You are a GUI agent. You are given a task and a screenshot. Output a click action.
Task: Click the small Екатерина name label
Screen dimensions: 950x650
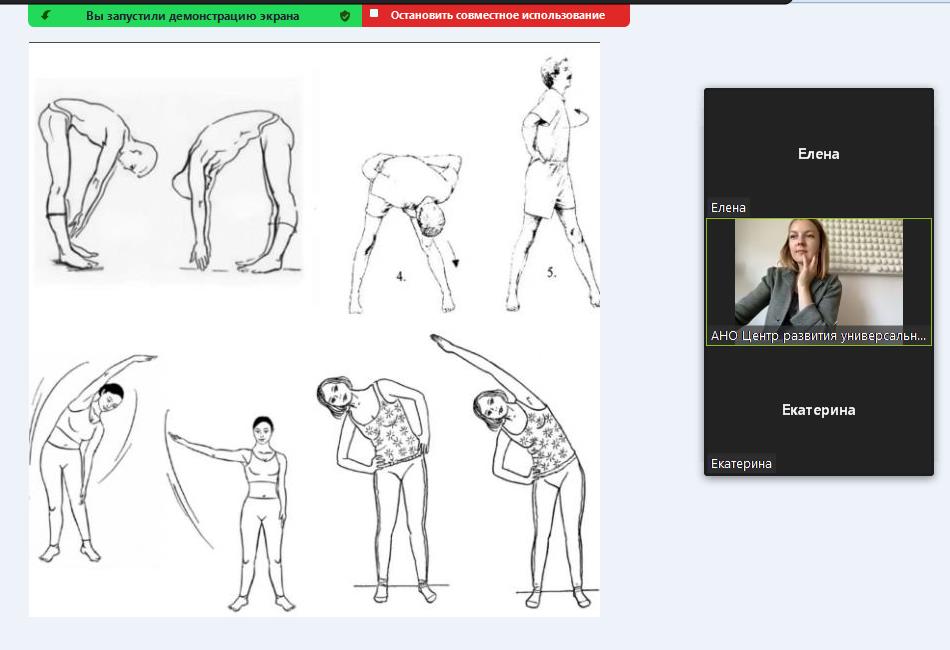[x=741, y=463]
